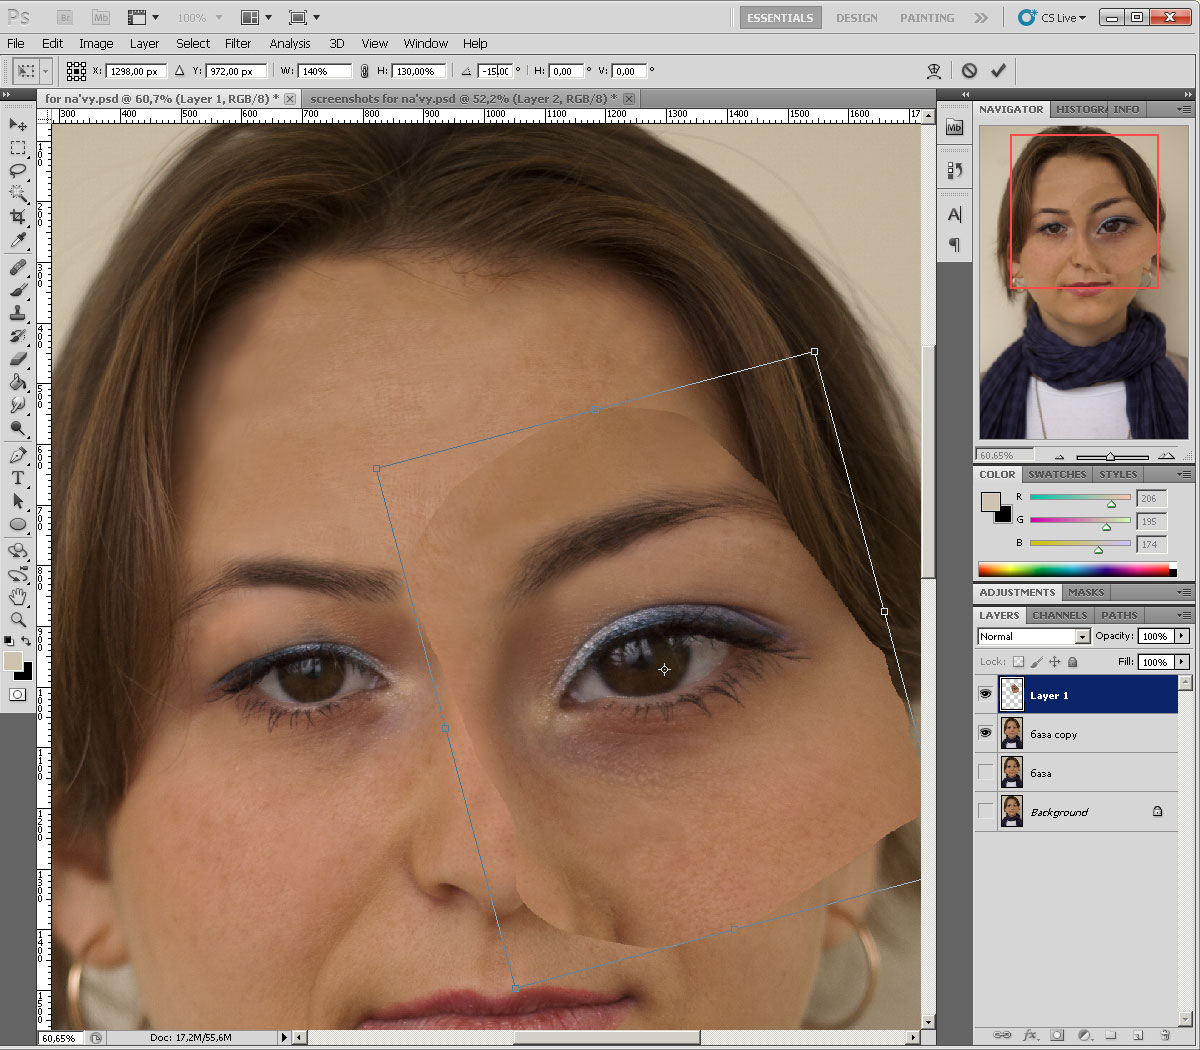The image size is (1200, 1050).
Task: Commit the transform with the checkmark
Action: (x=998, y=71)
